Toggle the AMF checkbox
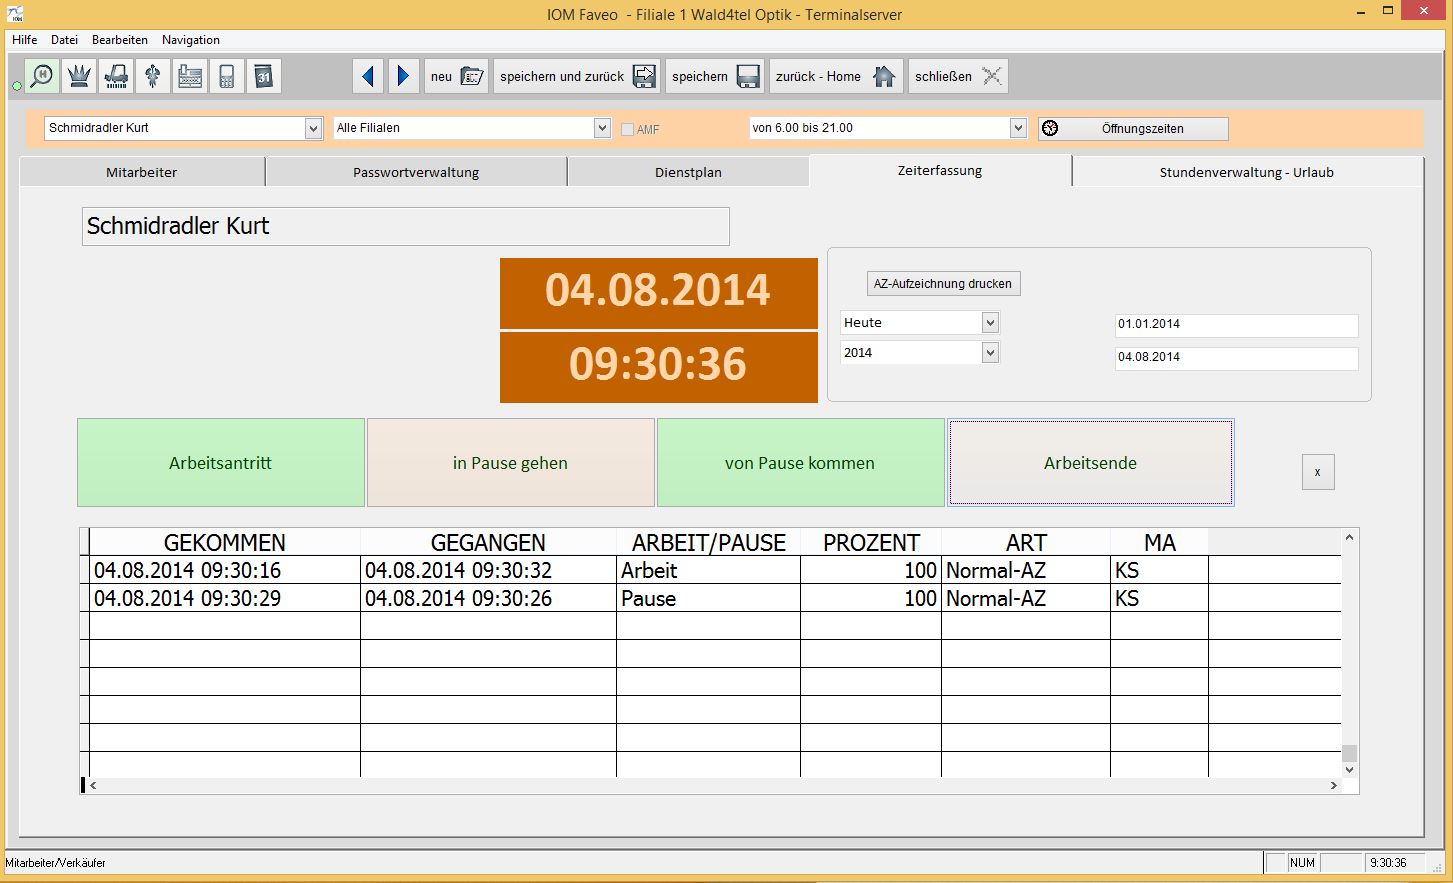The image size is (1453, 883). click(x=627, y=129)
